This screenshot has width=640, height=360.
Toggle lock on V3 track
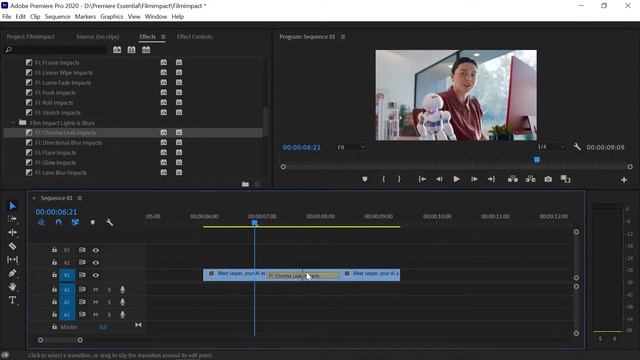coord(54,250)
